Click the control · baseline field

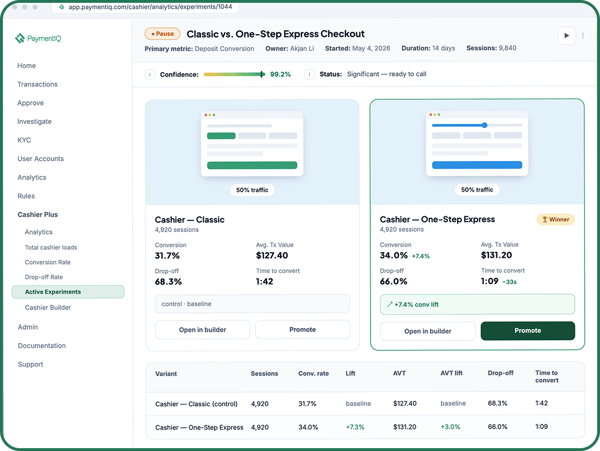point(253,304)
